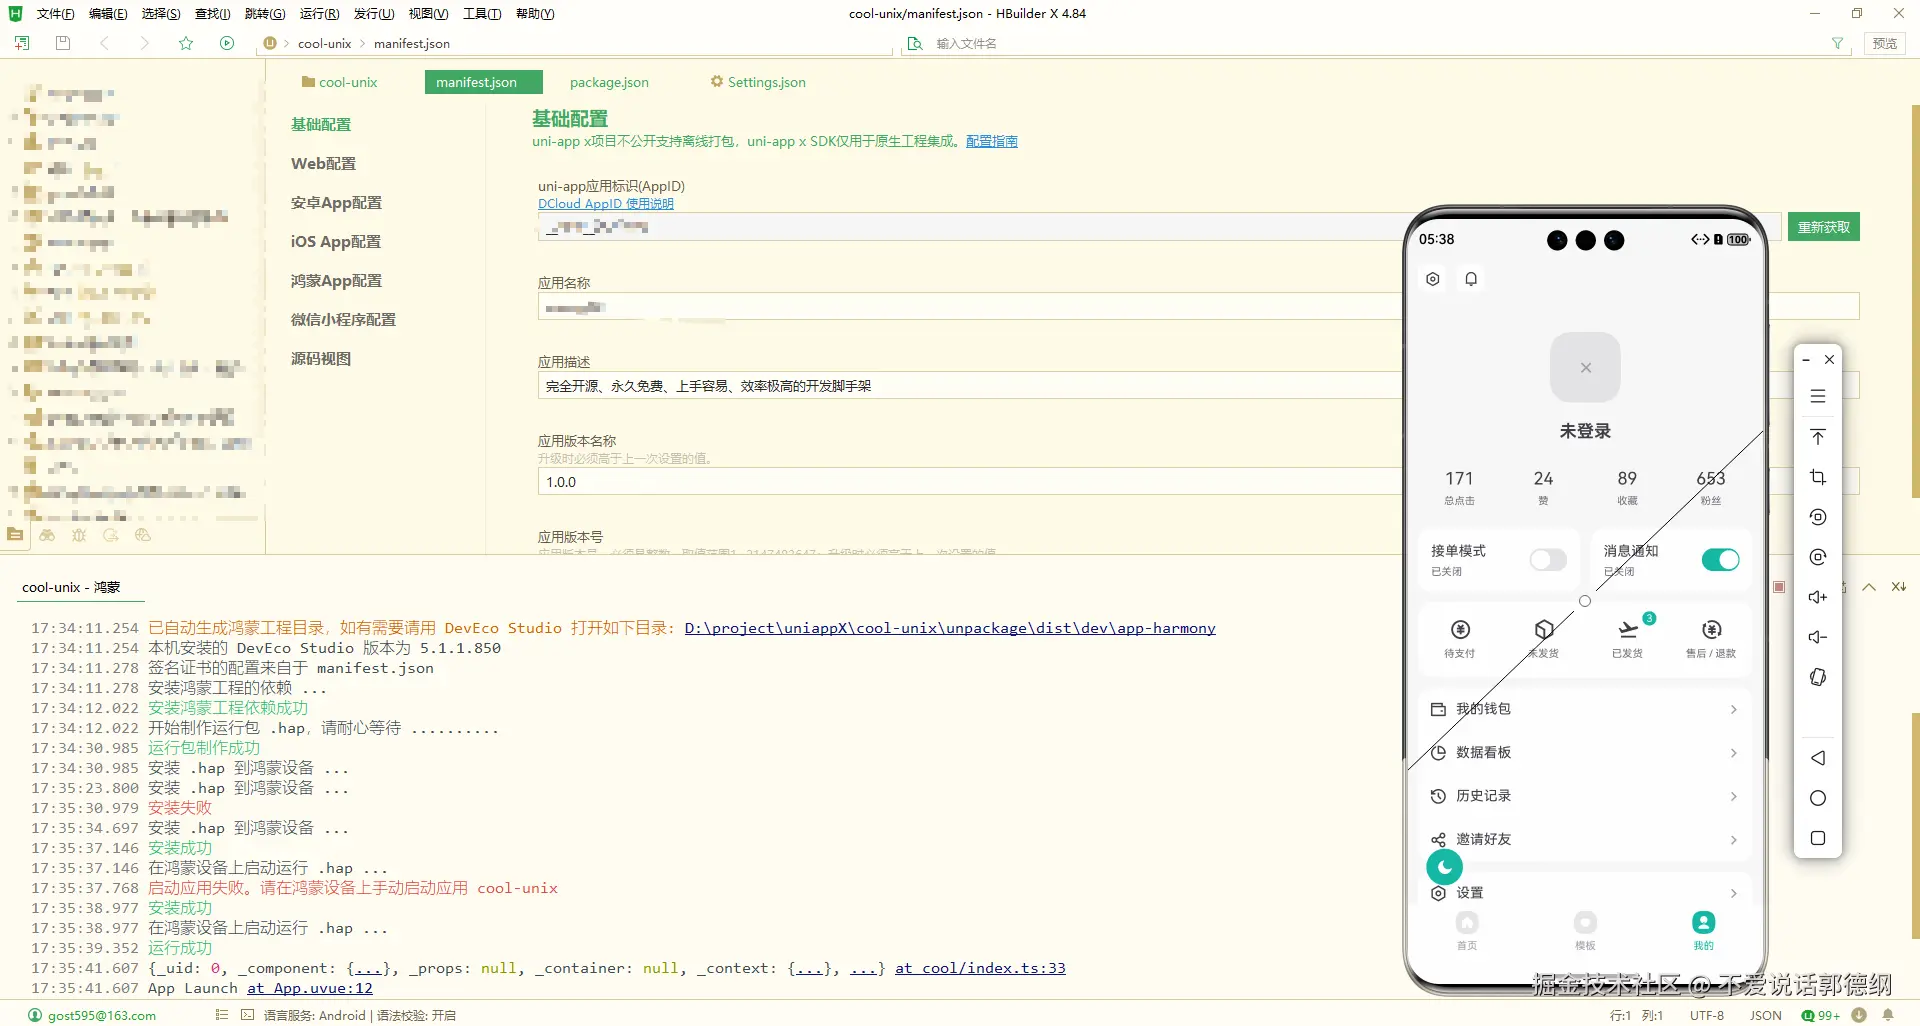Tap the hexagon settings icon top of phone
The width and height of the screenshot is (1920, 1026).
click(x=1433, y=279)
